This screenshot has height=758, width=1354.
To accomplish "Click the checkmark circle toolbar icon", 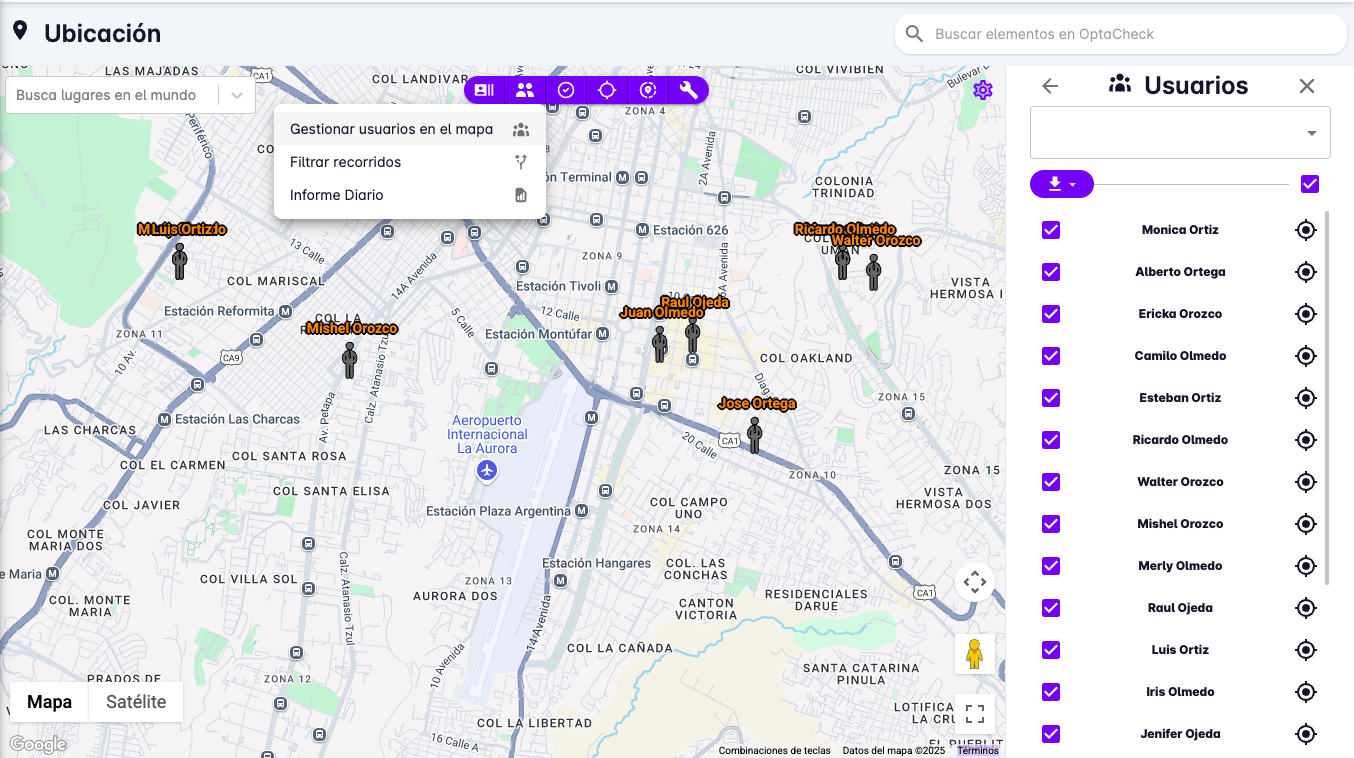I will (566, 90).
